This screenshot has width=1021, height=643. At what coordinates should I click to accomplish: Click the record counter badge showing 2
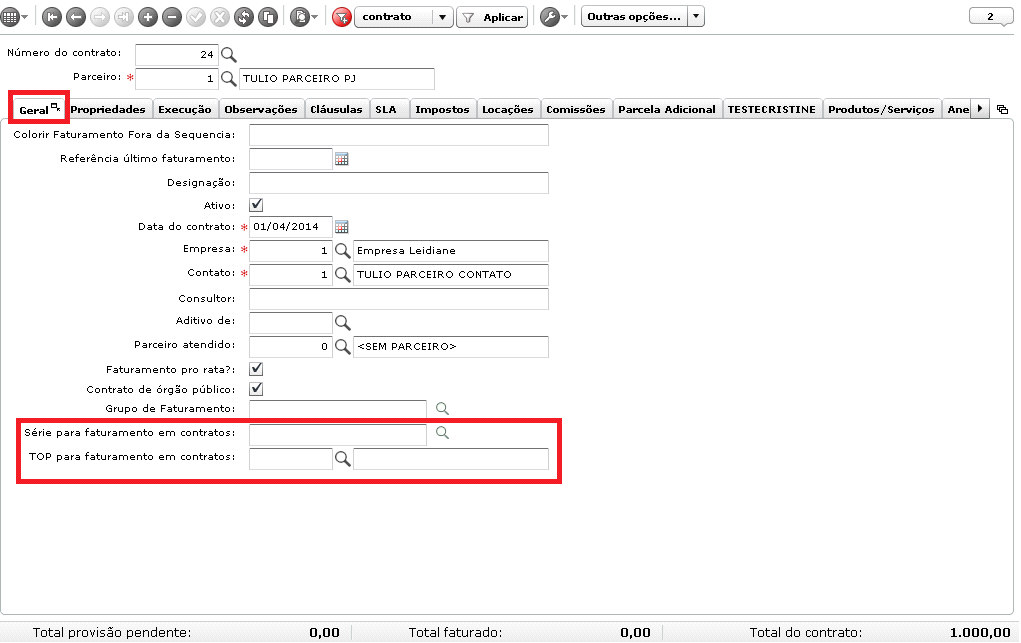(990, 17)
